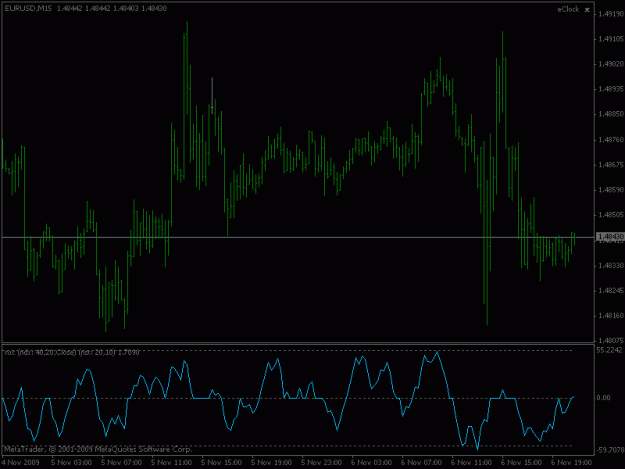Click the eClock expert advisor icon
Viewport: 625px width, 469px height.
point(587,10)
